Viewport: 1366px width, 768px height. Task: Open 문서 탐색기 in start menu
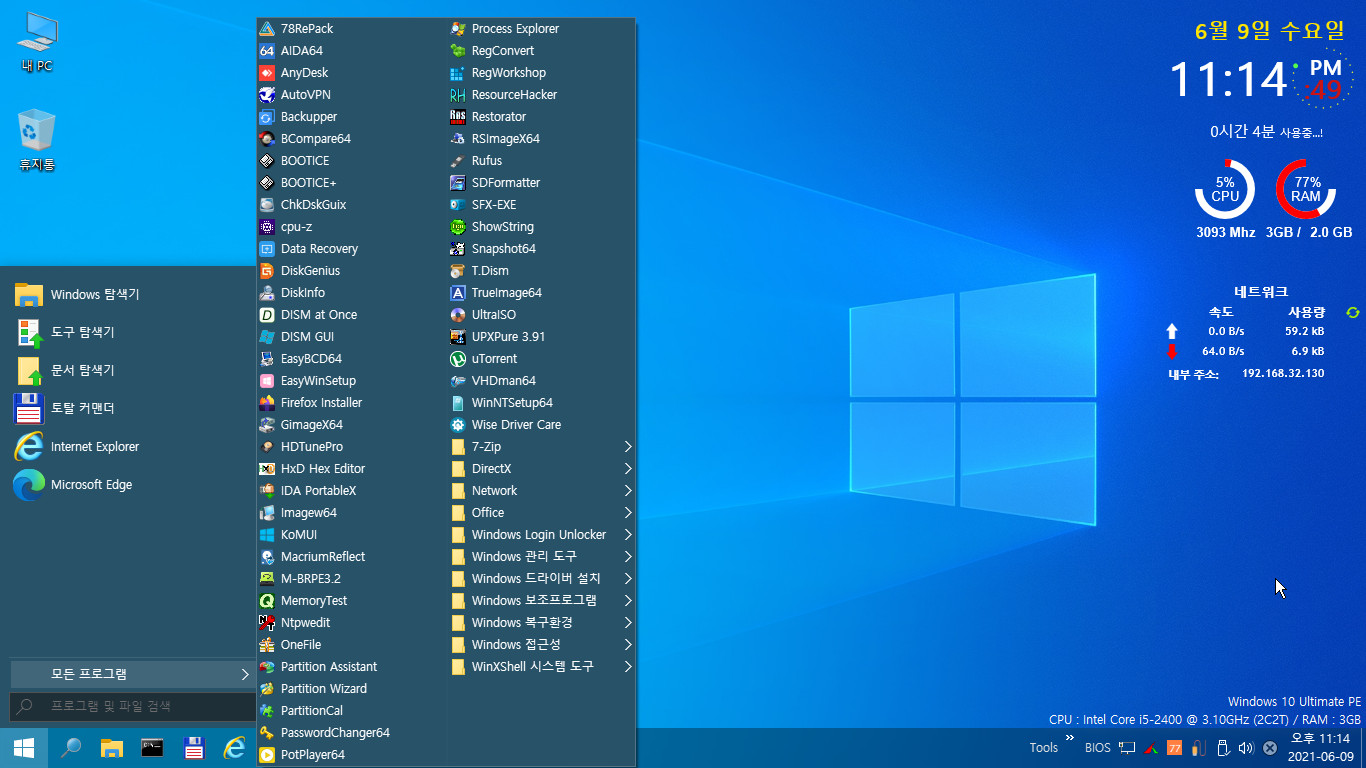coord(130,371)
